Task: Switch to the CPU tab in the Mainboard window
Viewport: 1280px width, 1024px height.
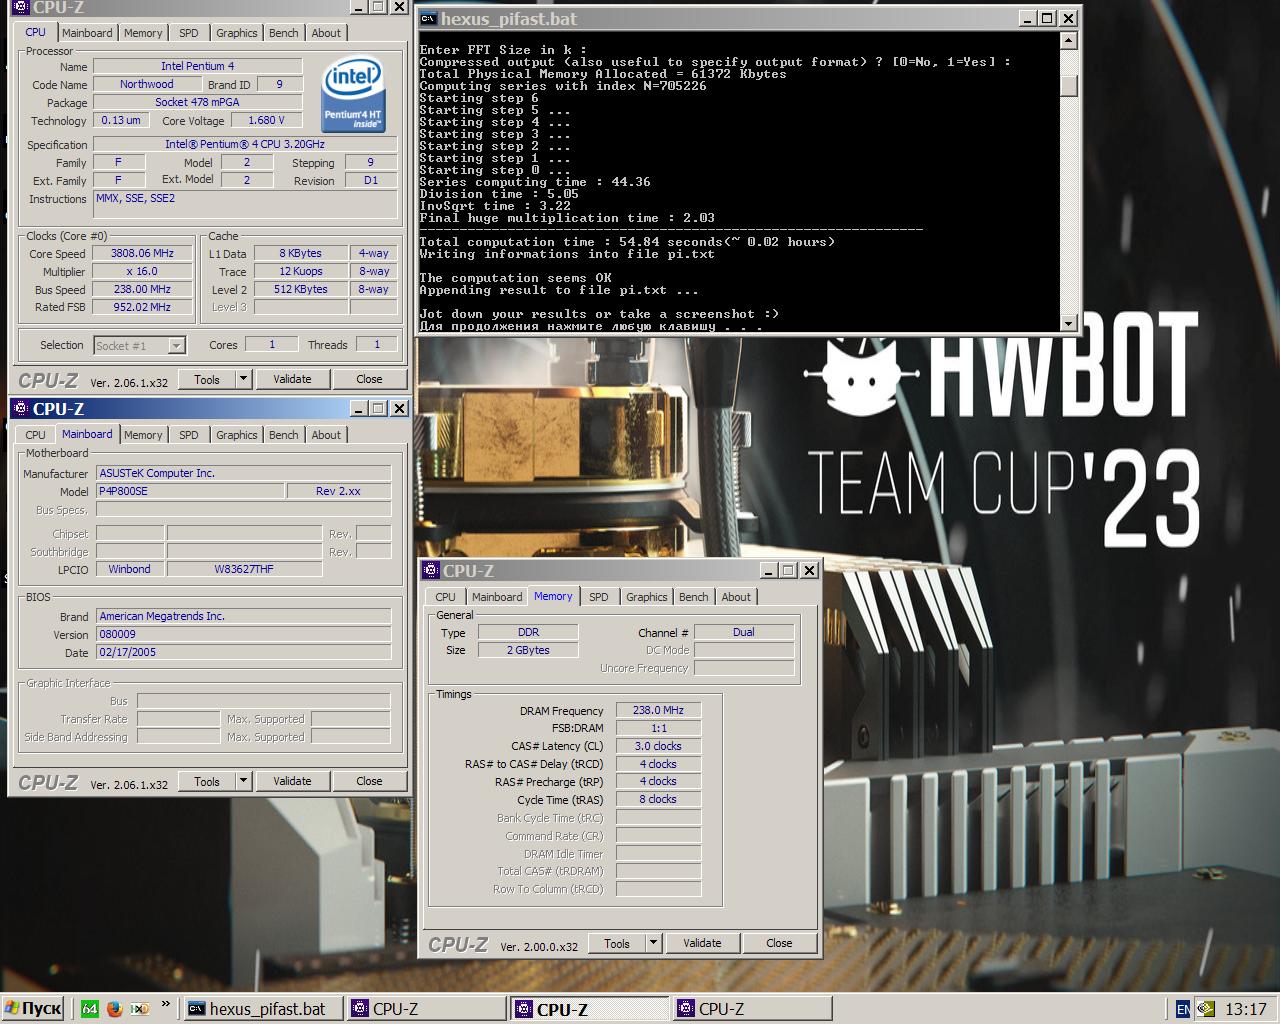Action: 35,435
